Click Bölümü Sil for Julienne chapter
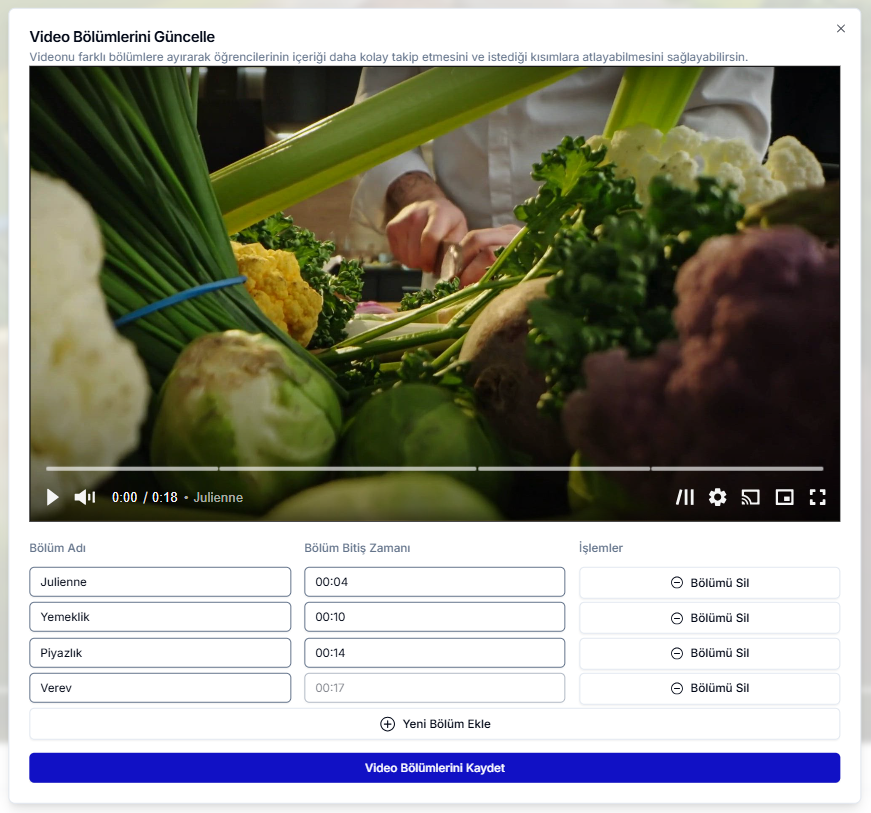This screenshot has height=813, width=871. click(x=709, y=583)
